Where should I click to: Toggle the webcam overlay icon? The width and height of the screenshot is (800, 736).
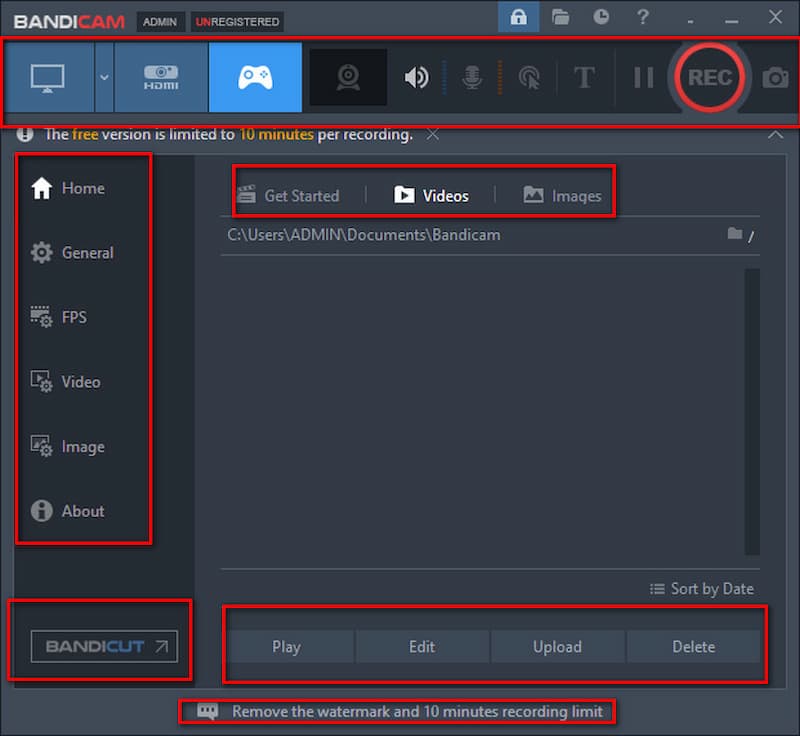coord(348,78)
